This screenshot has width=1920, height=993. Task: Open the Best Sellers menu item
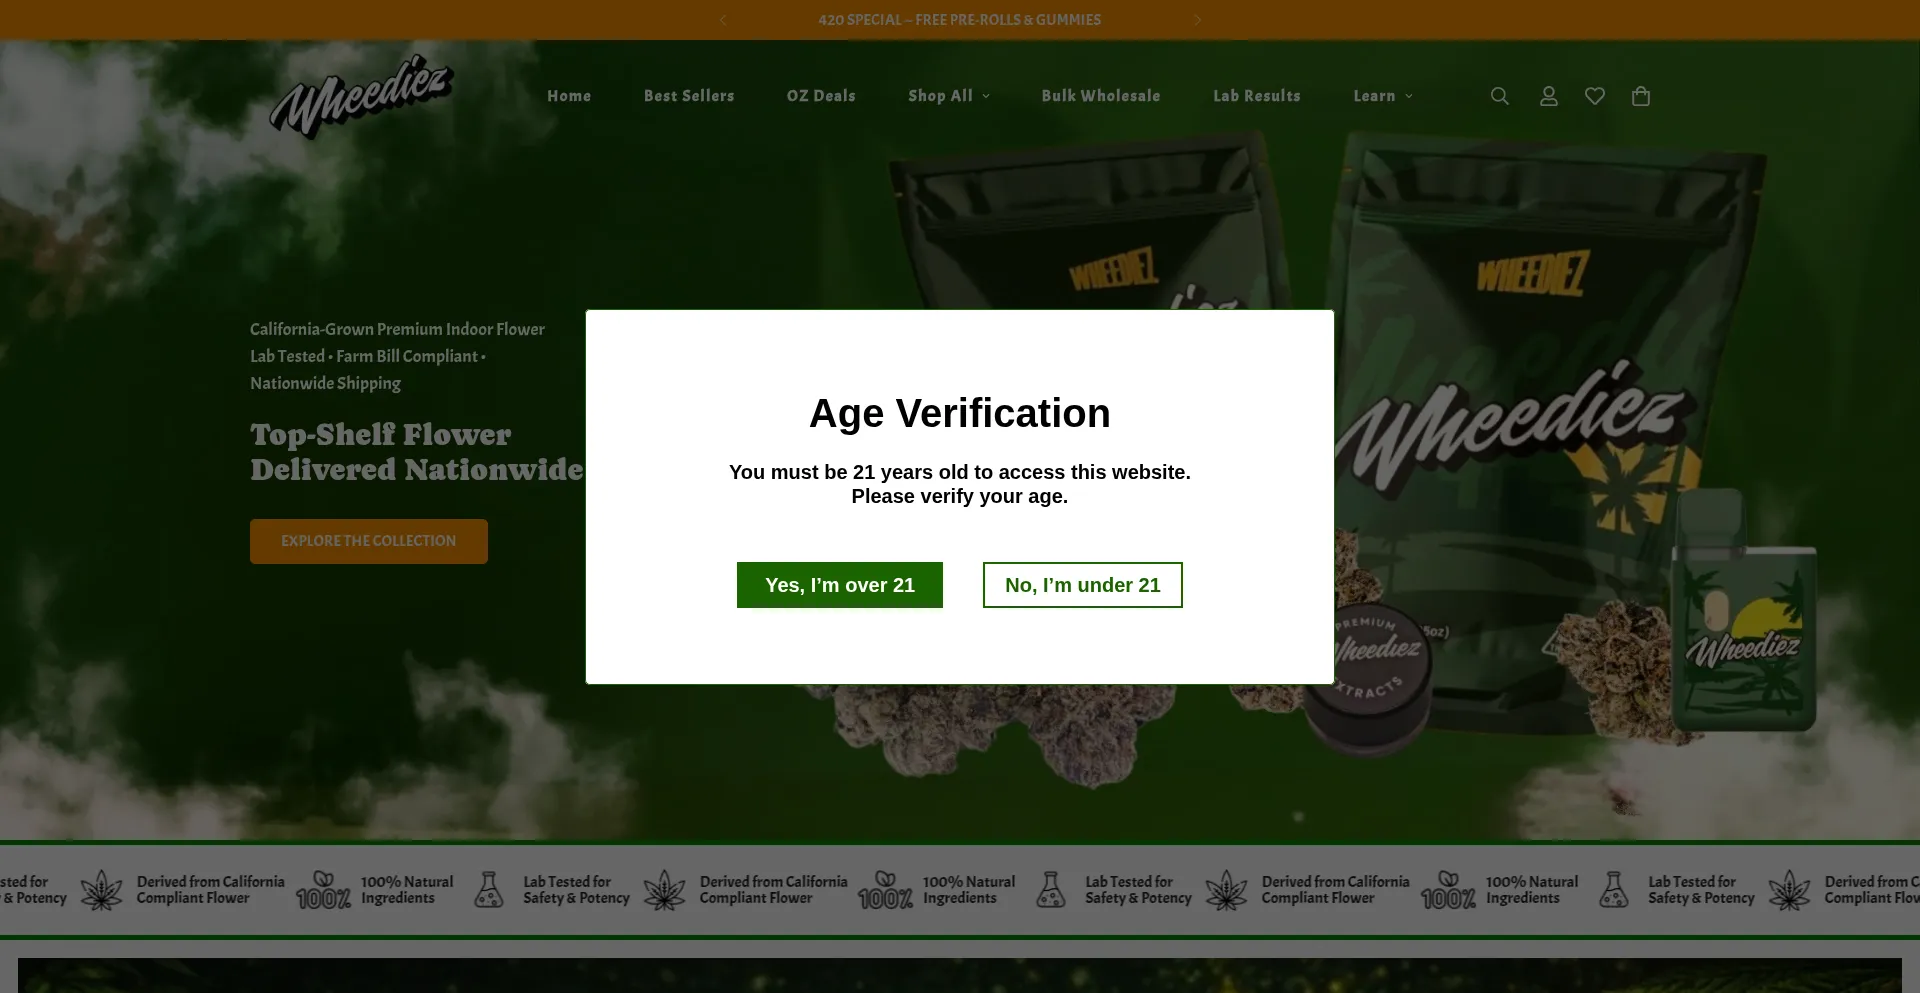689,96
